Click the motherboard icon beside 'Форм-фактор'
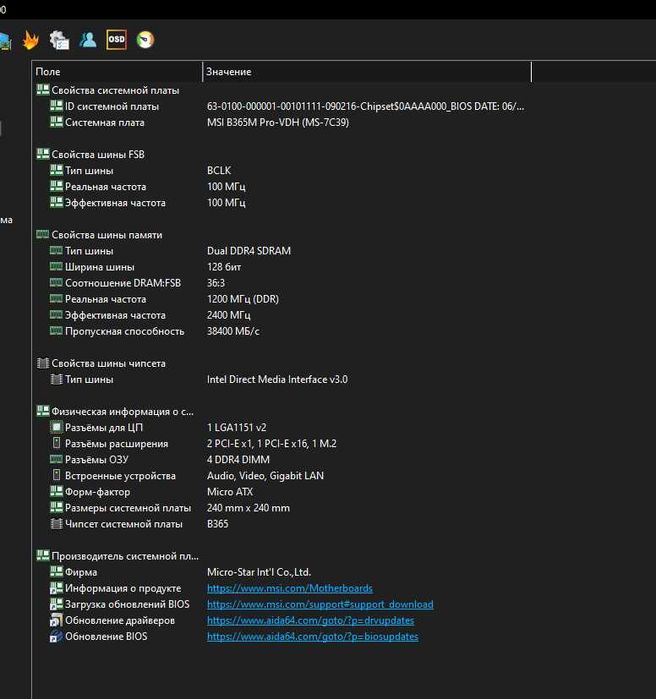The image size is (656, 699). [x=56, y=491]
